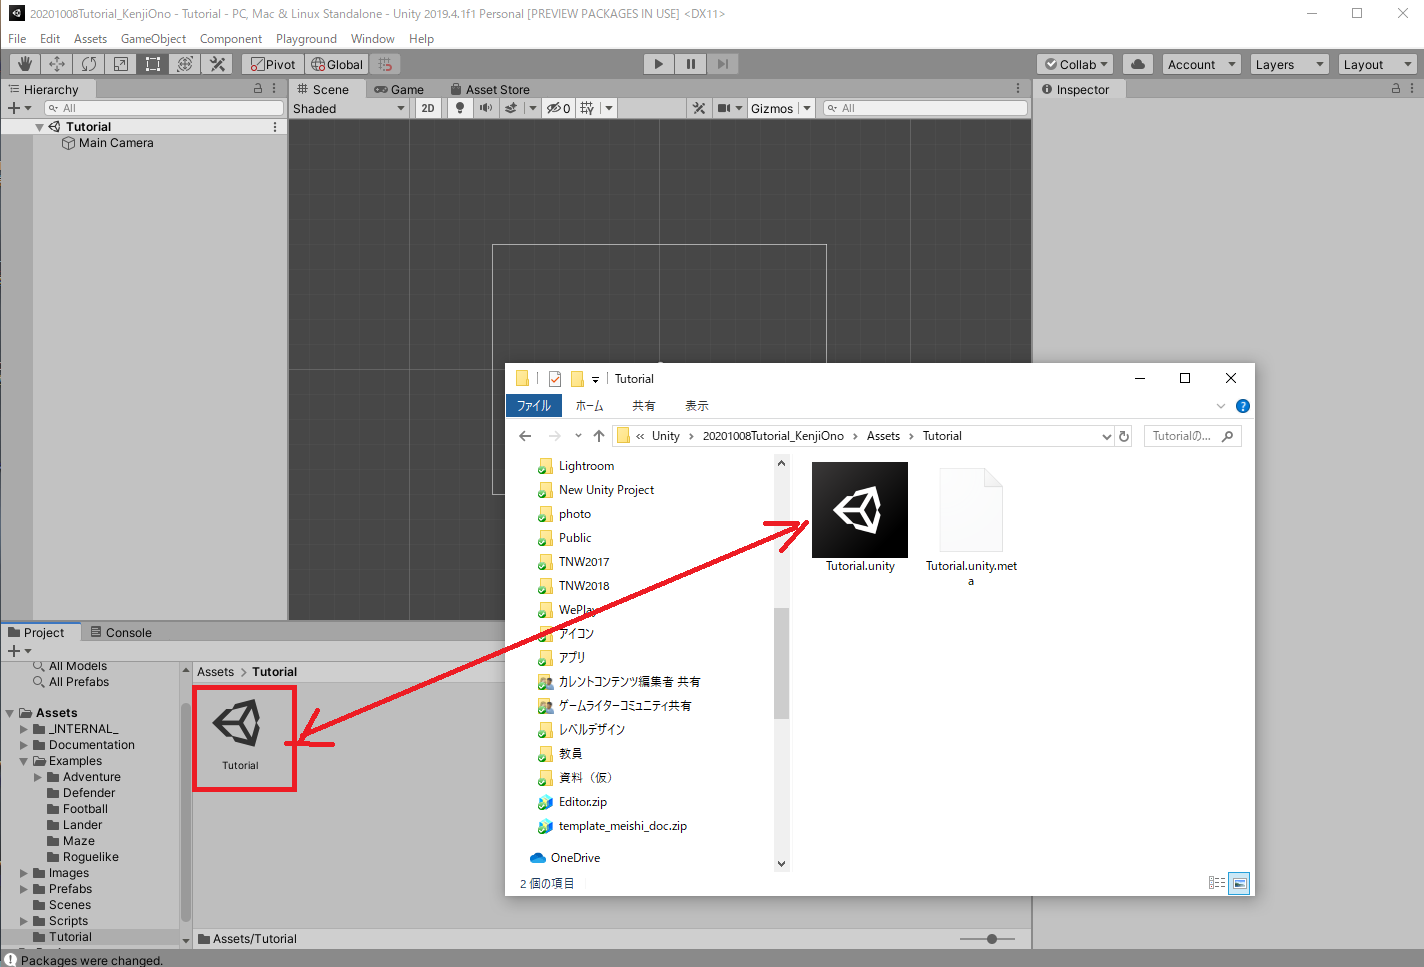Open the Gizmos dropdown
The height and width of the screenshot is (967, 1424).
tap(781, 108)
